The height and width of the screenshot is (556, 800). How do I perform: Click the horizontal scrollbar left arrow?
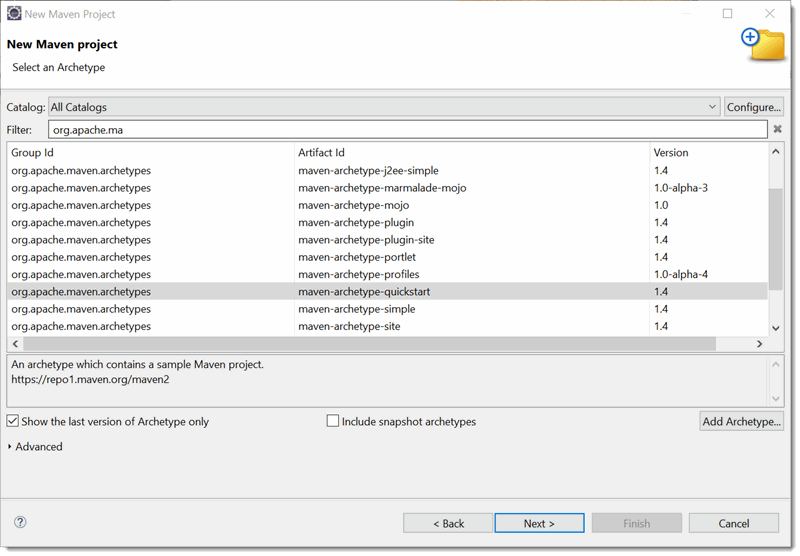[15, 344]
